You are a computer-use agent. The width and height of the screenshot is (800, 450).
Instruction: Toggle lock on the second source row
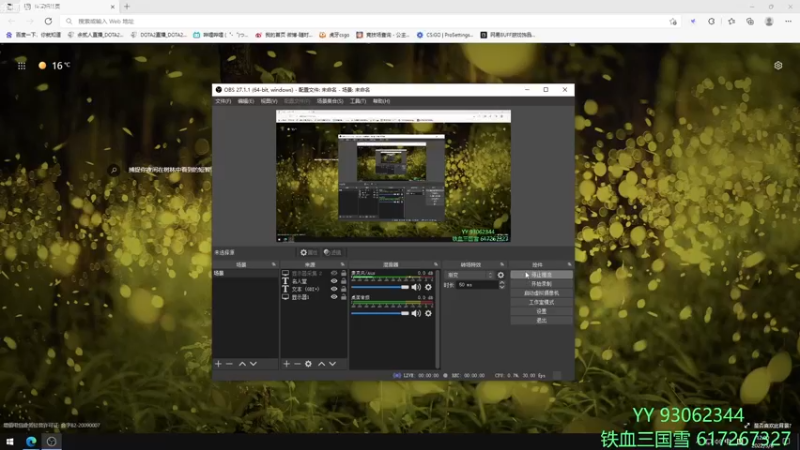343,281
